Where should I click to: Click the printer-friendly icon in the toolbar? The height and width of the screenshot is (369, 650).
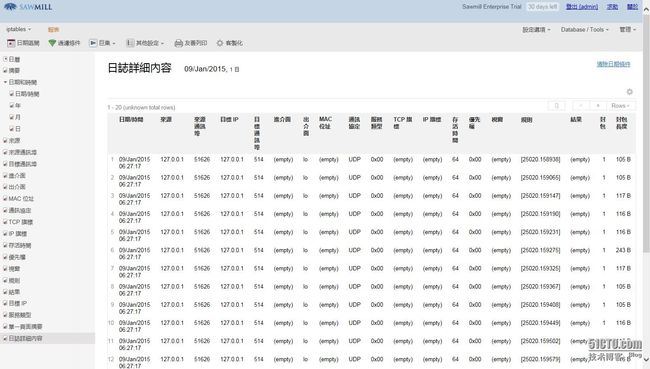tap(179, 43)
